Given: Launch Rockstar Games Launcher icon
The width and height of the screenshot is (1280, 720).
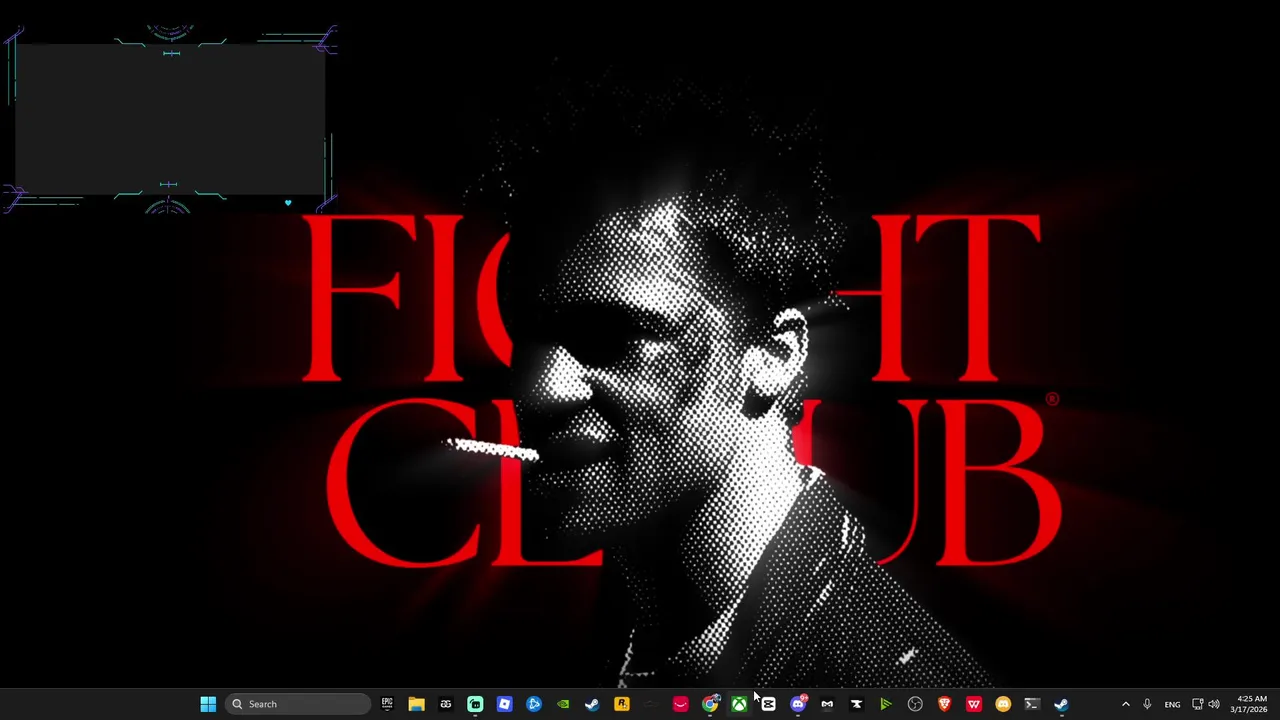Looking at the screenshot, I should tap(622, 704).
